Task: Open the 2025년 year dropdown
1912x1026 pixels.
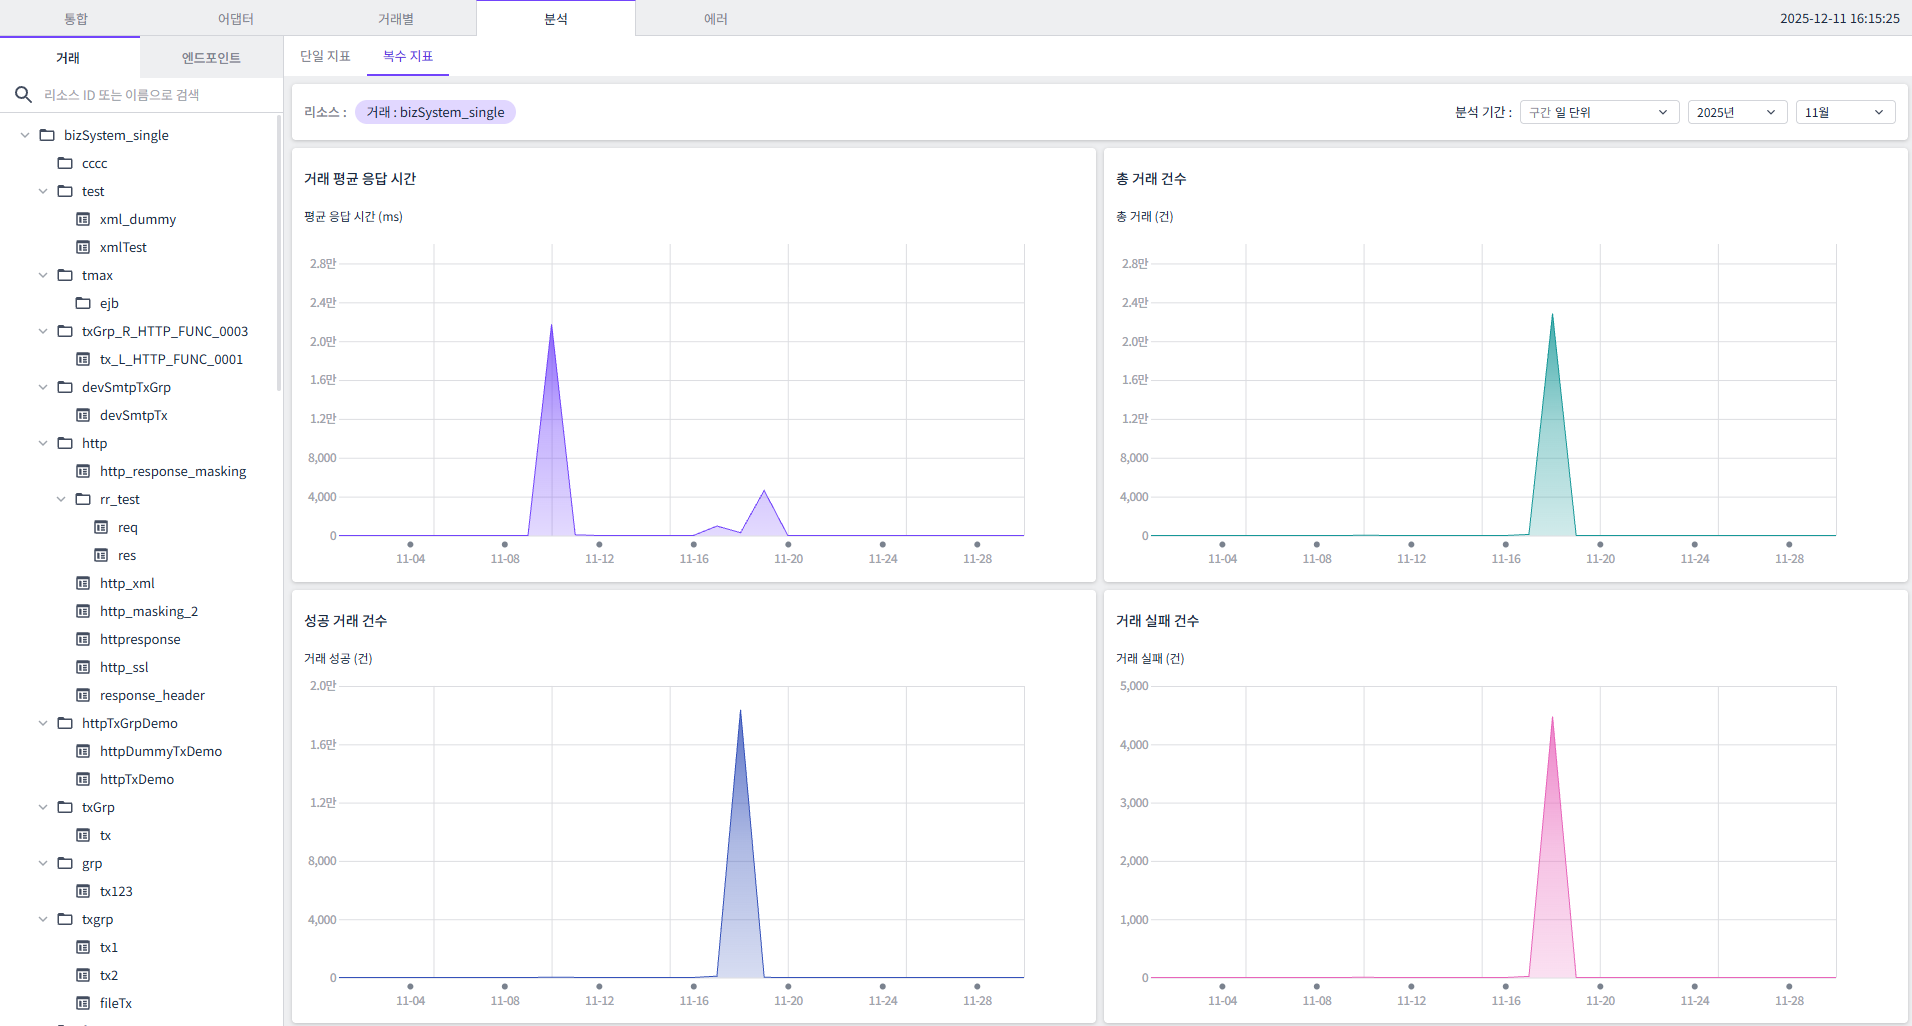Action: click(1736, 112)
